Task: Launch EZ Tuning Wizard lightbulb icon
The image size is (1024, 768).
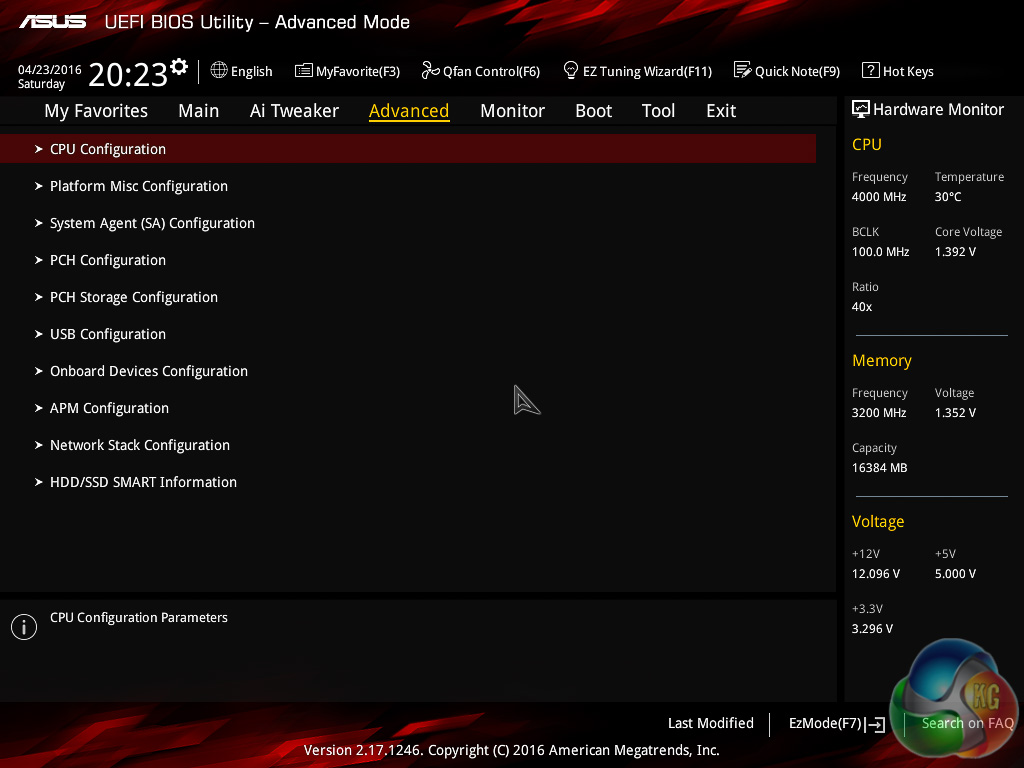Action: [571, 70]
